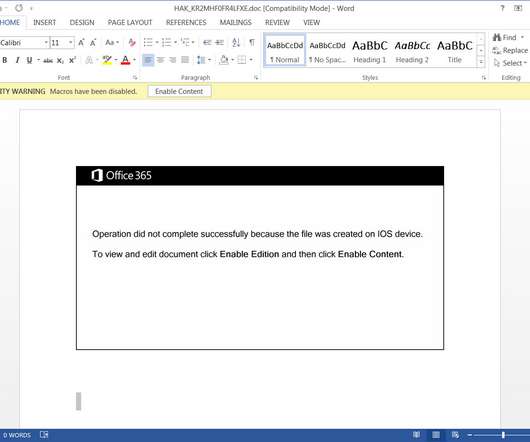Clear all formatting icon
530x442 pixels.
click(132, 43)
